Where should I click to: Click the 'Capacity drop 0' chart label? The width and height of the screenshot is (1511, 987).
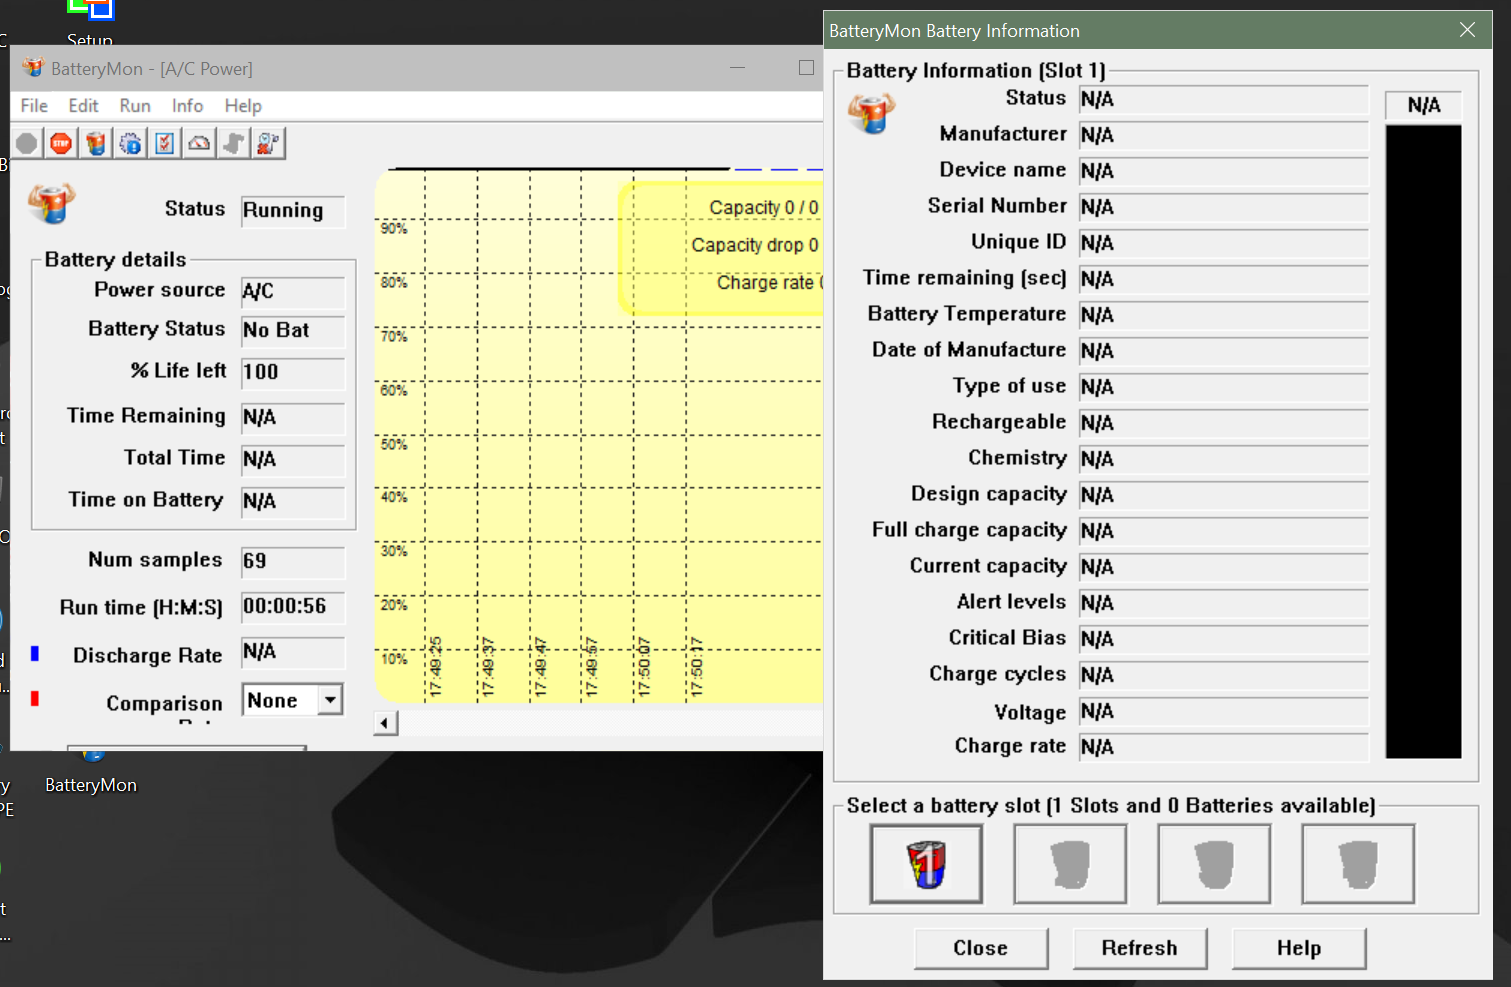click(x=755, y=245)
